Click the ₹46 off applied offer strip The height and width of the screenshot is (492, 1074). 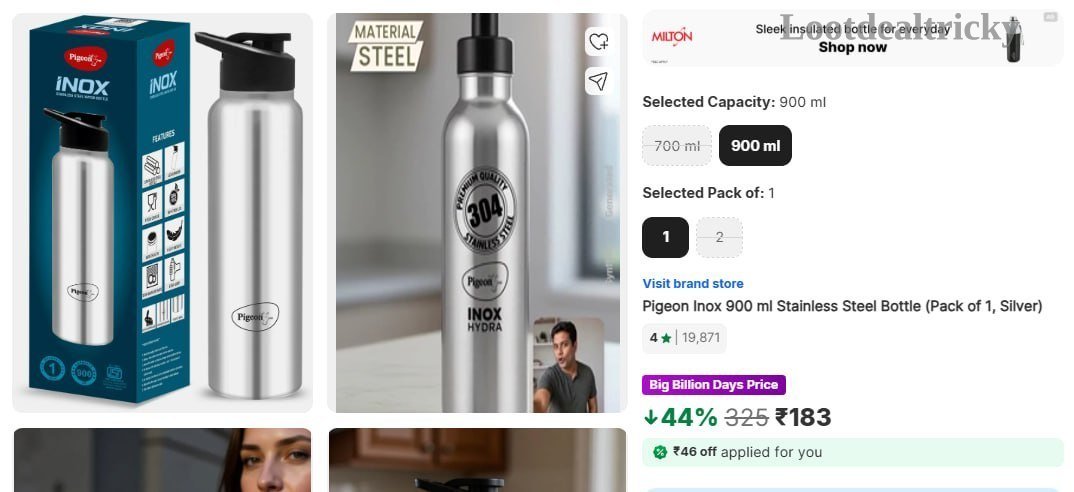pos(852,452)
